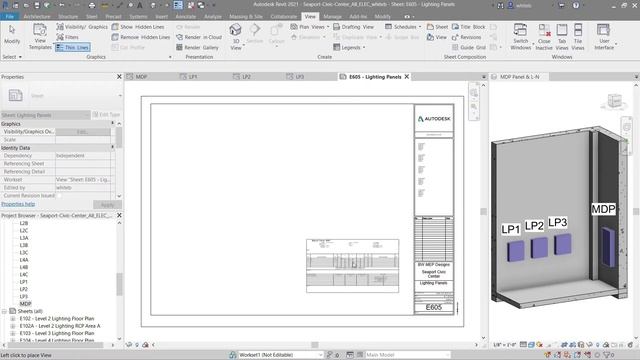Switch to LP1 view tab
The width and height of the screenshot is (640, 360).
click(193, 77)
